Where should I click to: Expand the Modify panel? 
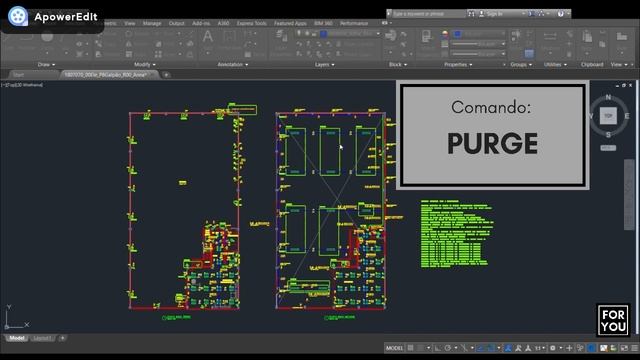point(144,64)
